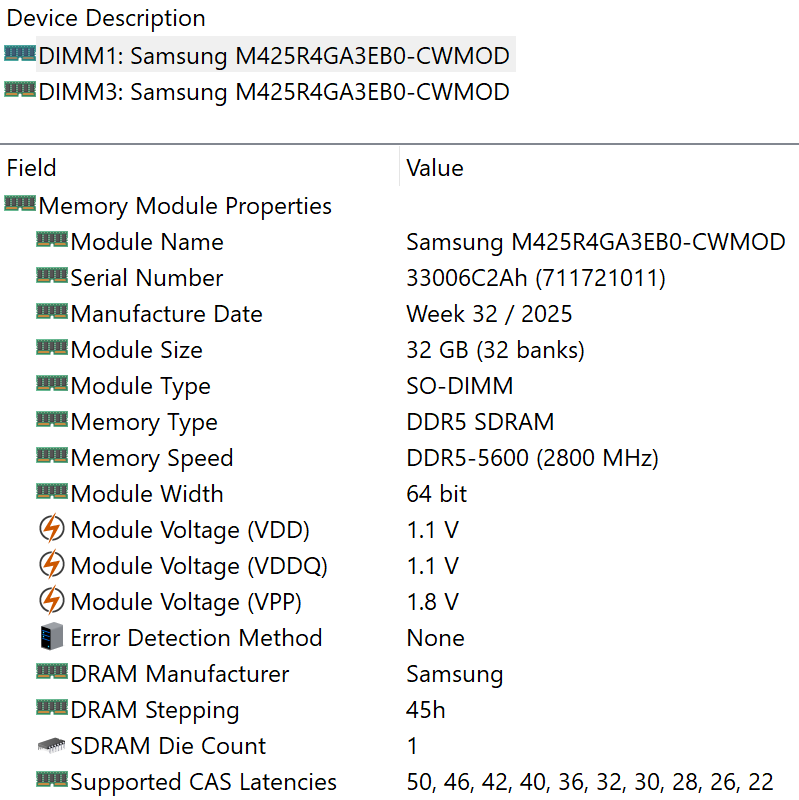The height and width of the screenshot is (800, 799).
Task: Select the Memory Module Properties group row
Action: [x=185, y=206]
